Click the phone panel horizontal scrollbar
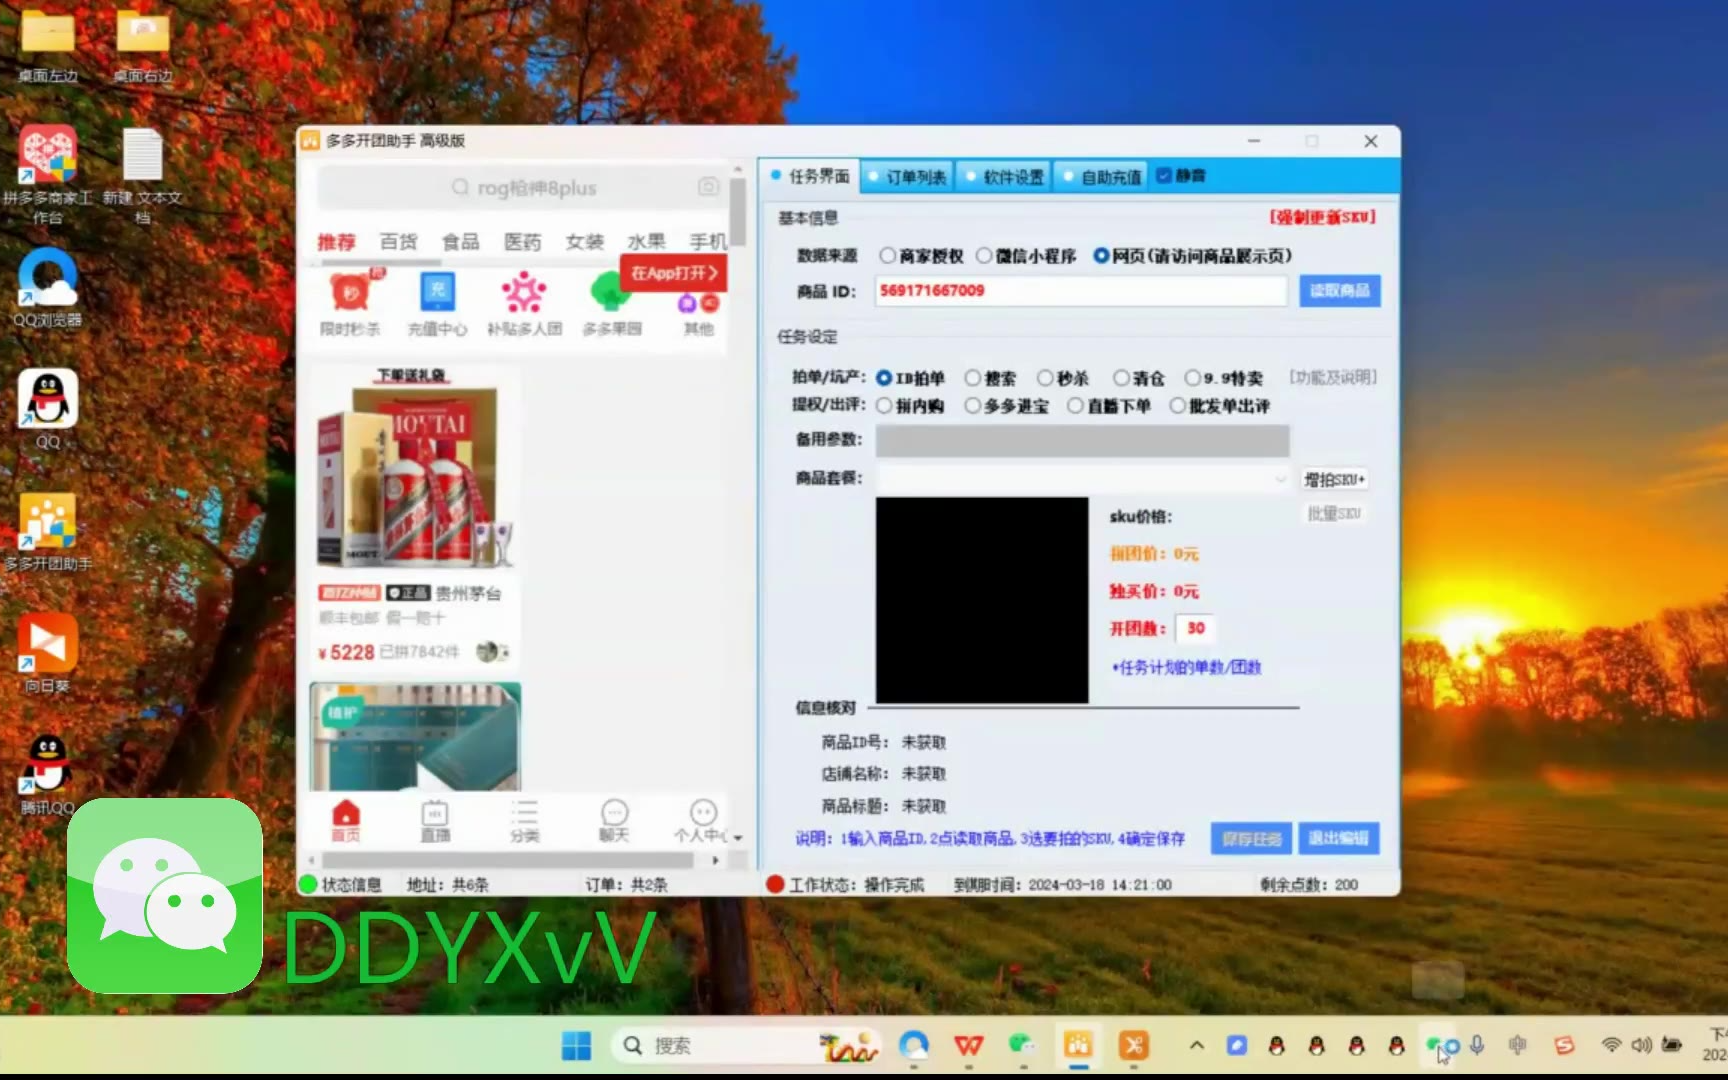 508,860
